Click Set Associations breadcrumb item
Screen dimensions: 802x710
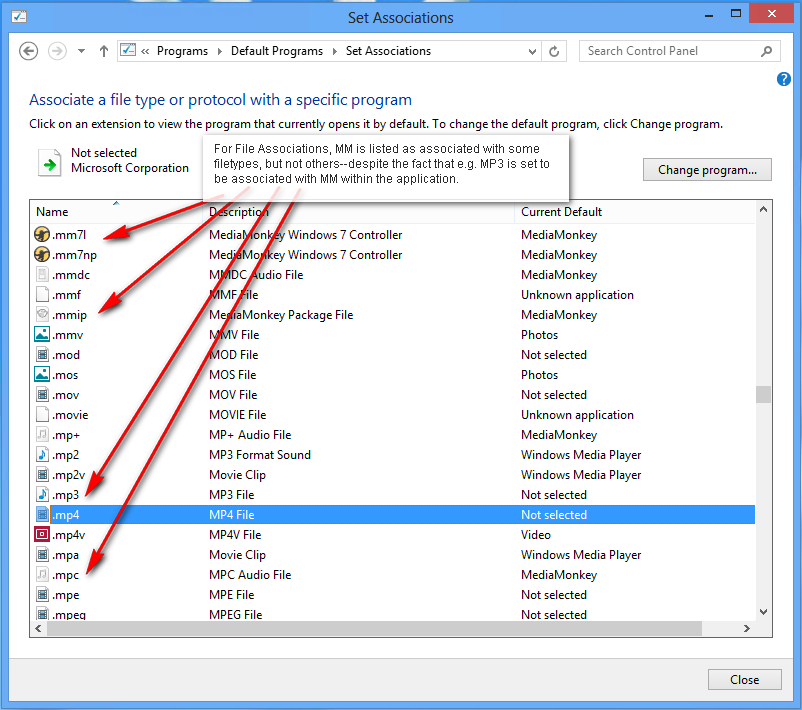click(x=388, y=51)
